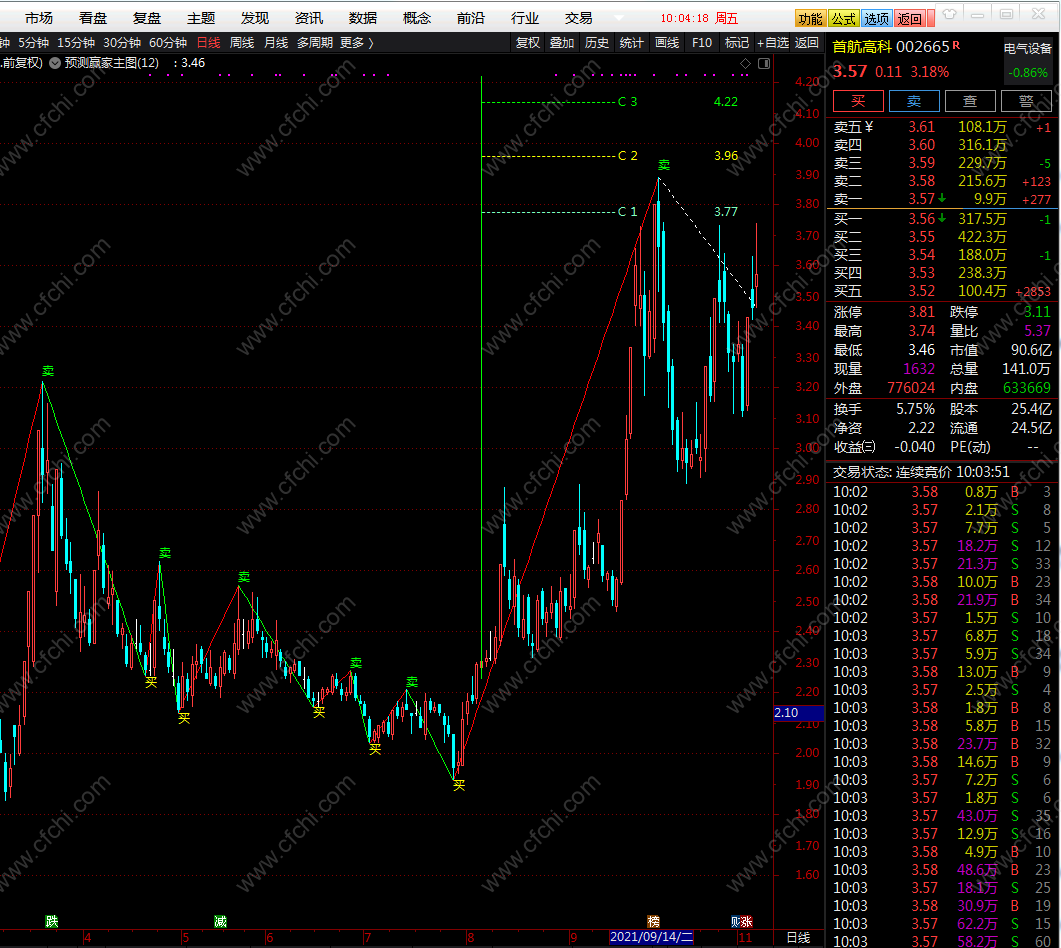Click the 统计 toolbar button
The height and width of the screenshot is (948, 1061).
coord(631,43)
